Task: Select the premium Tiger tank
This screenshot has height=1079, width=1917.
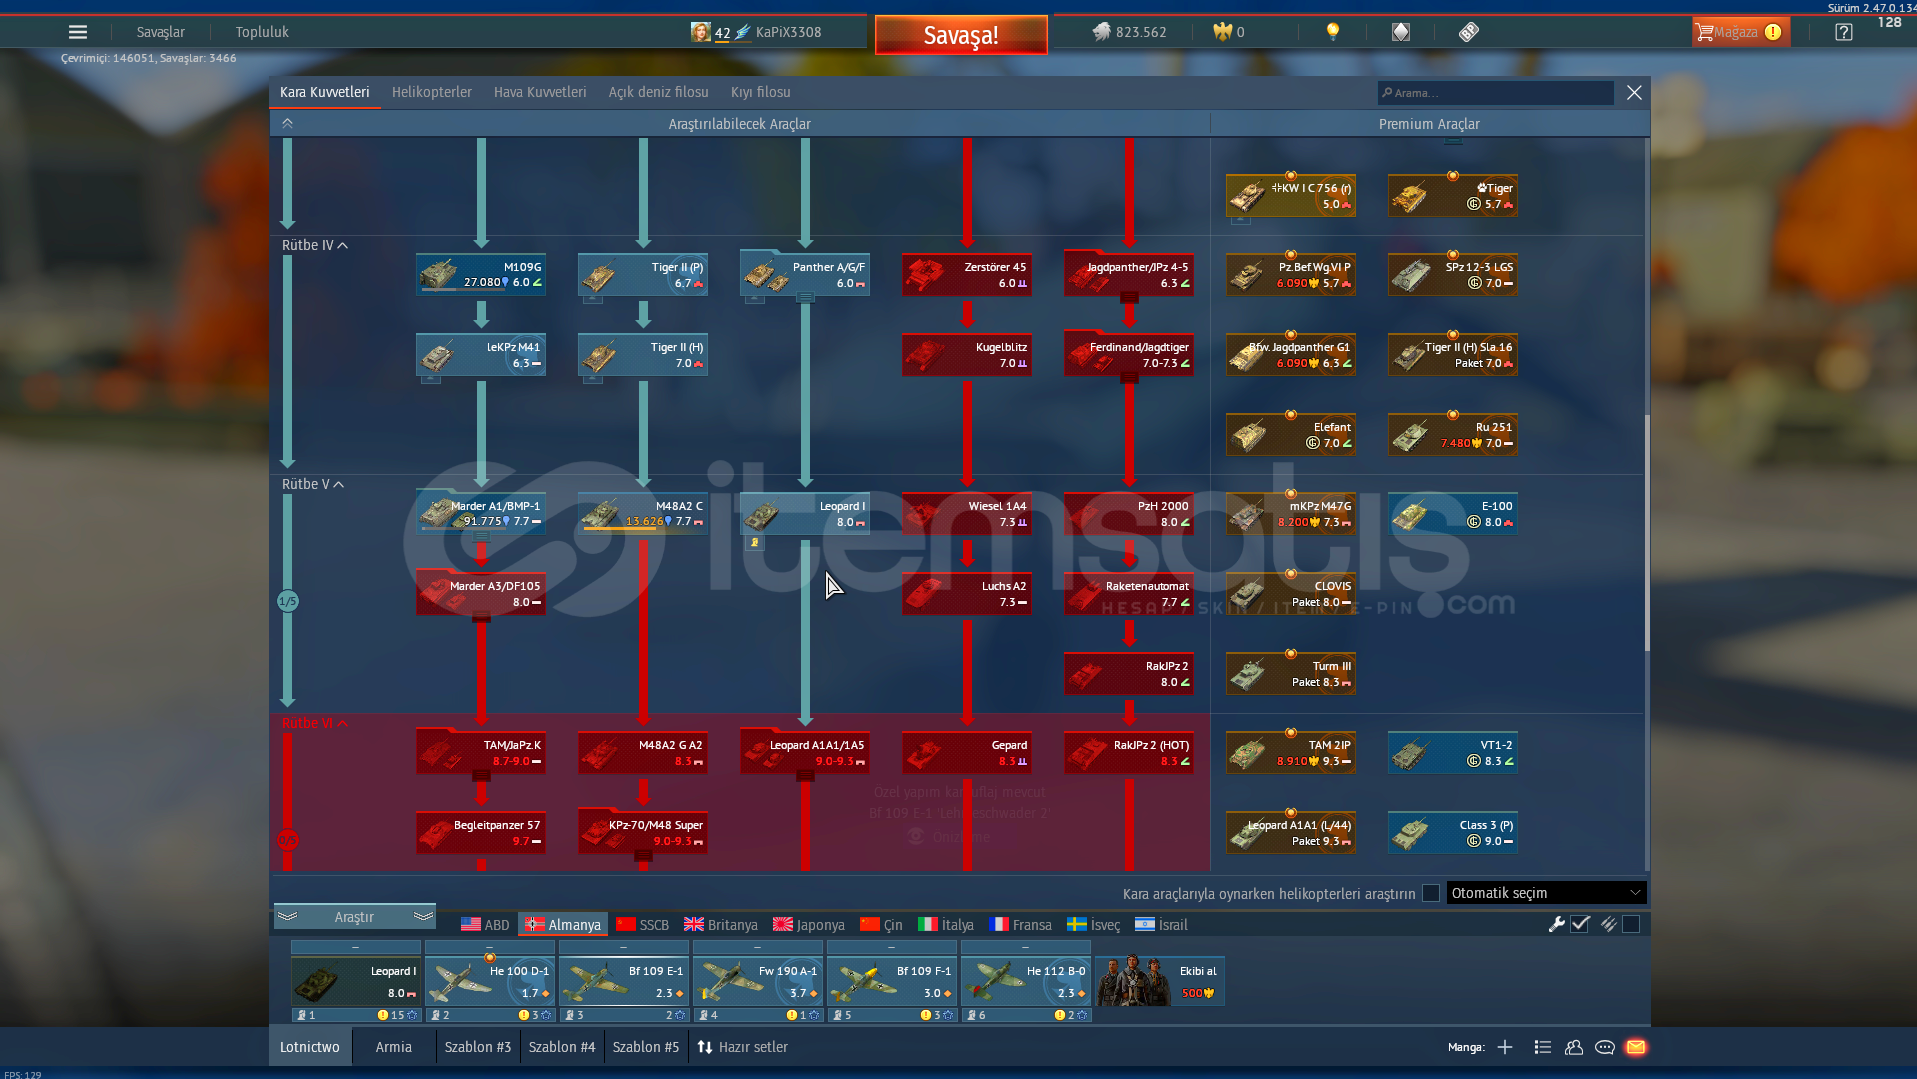Action: pyautogui.click(x=1453, y=196)
